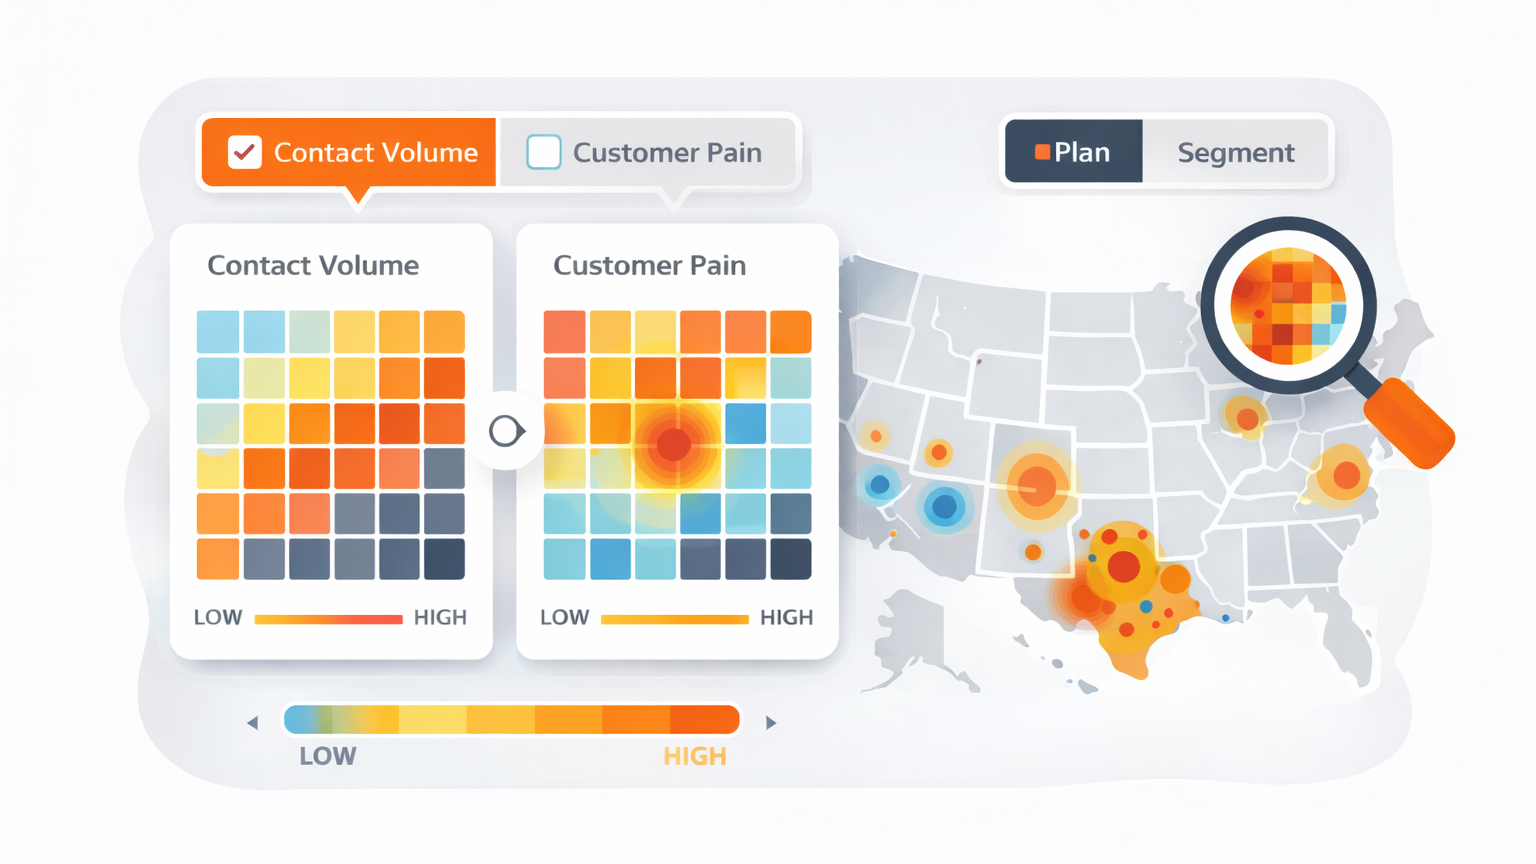Select the large orange hotspot over Texas
Screen dimensions: 1536x864
1123,567
